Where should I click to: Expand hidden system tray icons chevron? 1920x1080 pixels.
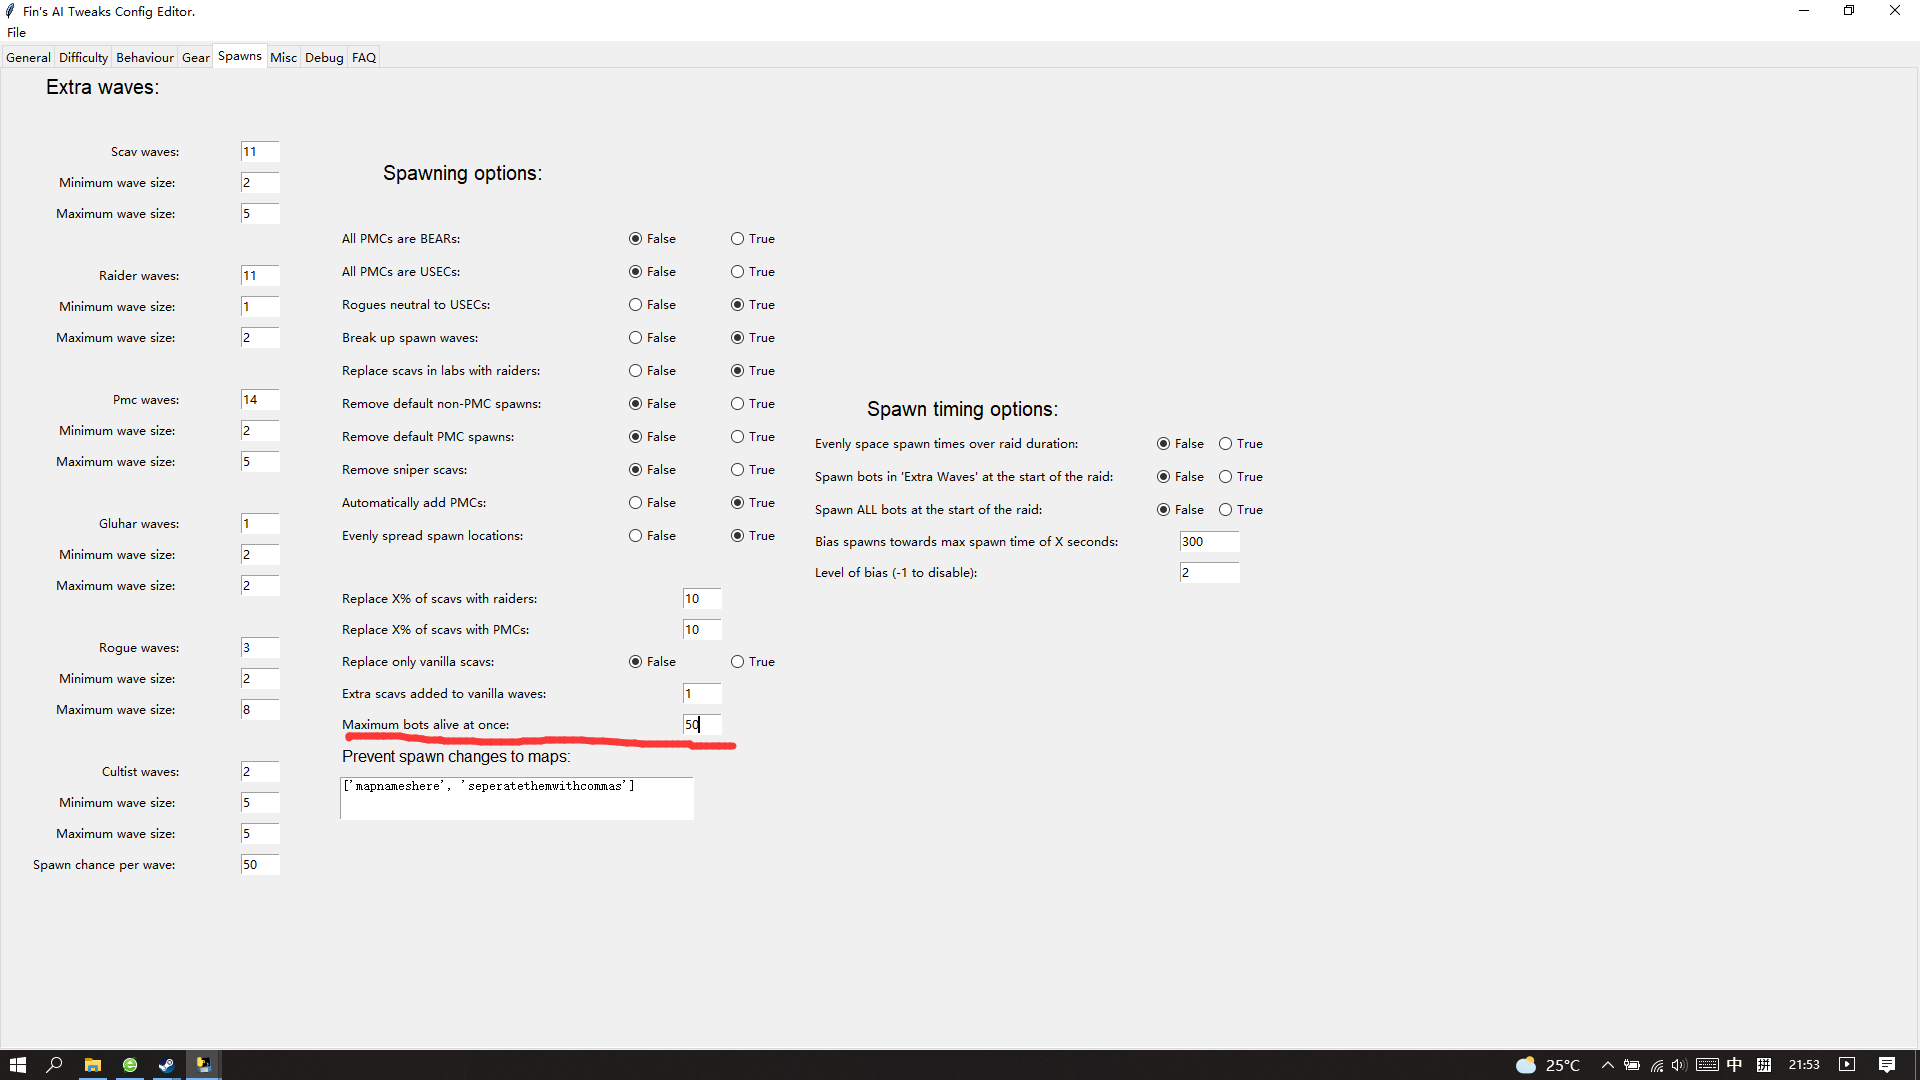(x=1607, y=1065)
